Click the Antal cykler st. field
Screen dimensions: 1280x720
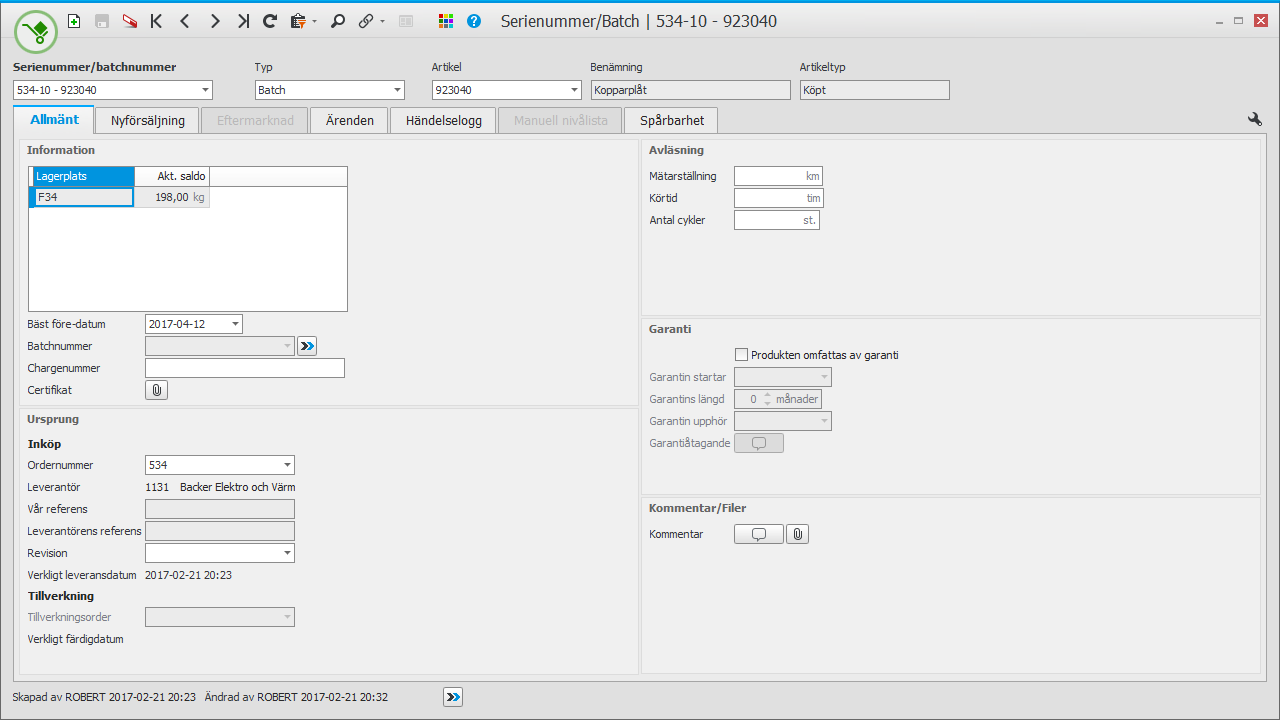click(x=777, y=220)
